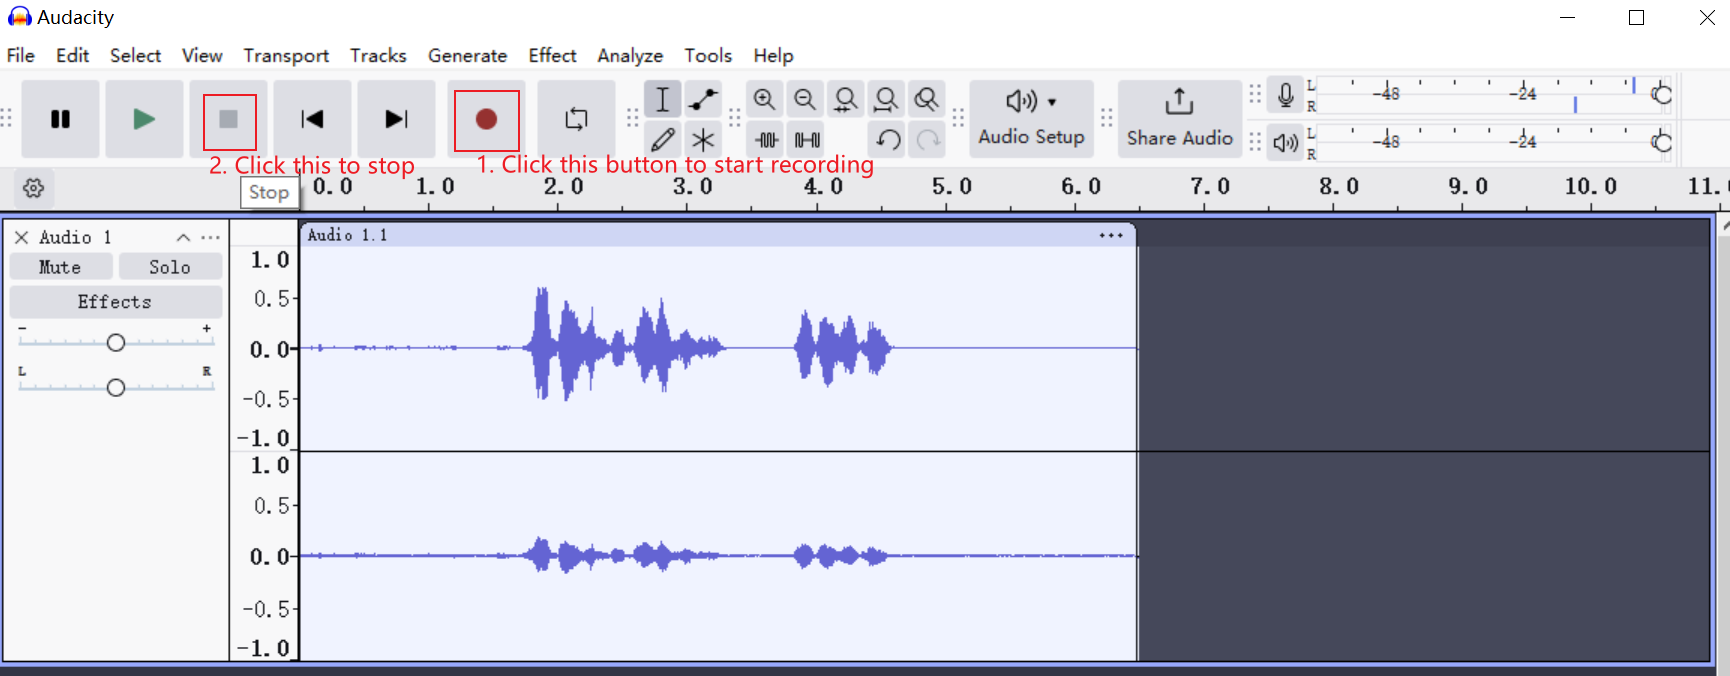
Task: Open the Tools menu
Action: point(708,55)
